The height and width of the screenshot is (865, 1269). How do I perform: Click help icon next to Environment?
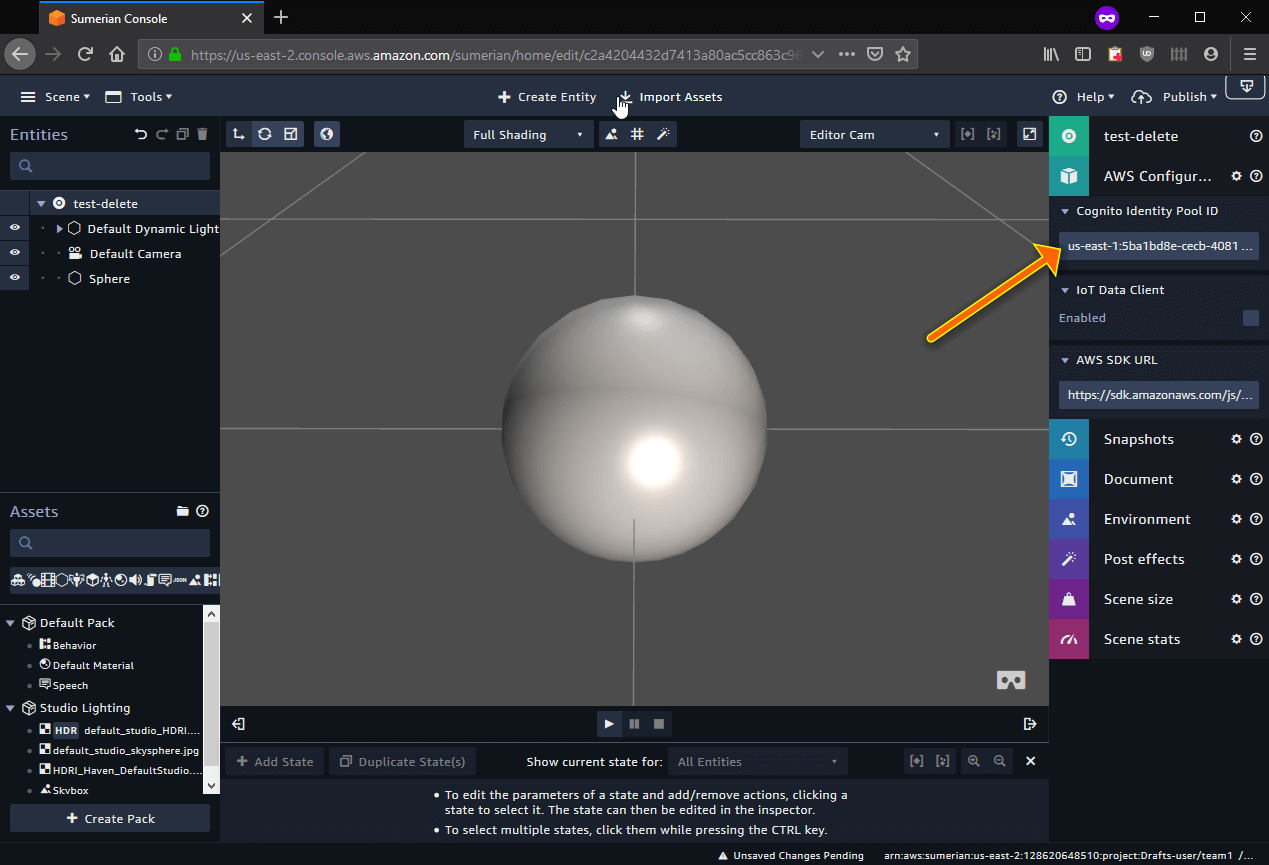pos(1256,519)
